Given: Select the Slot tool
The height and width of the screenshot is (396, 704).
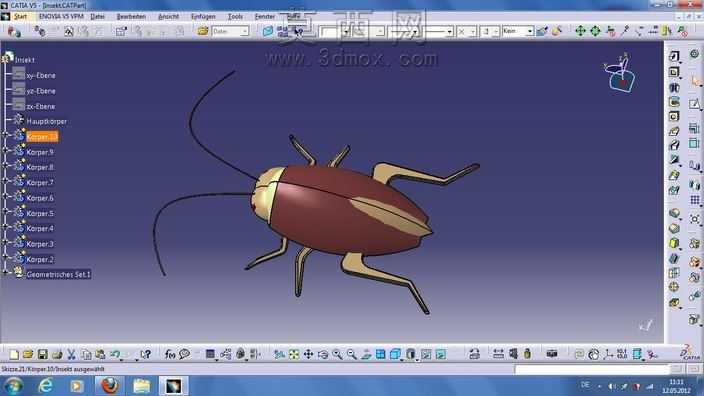Looking at the screenshot, I should (674, 145).
